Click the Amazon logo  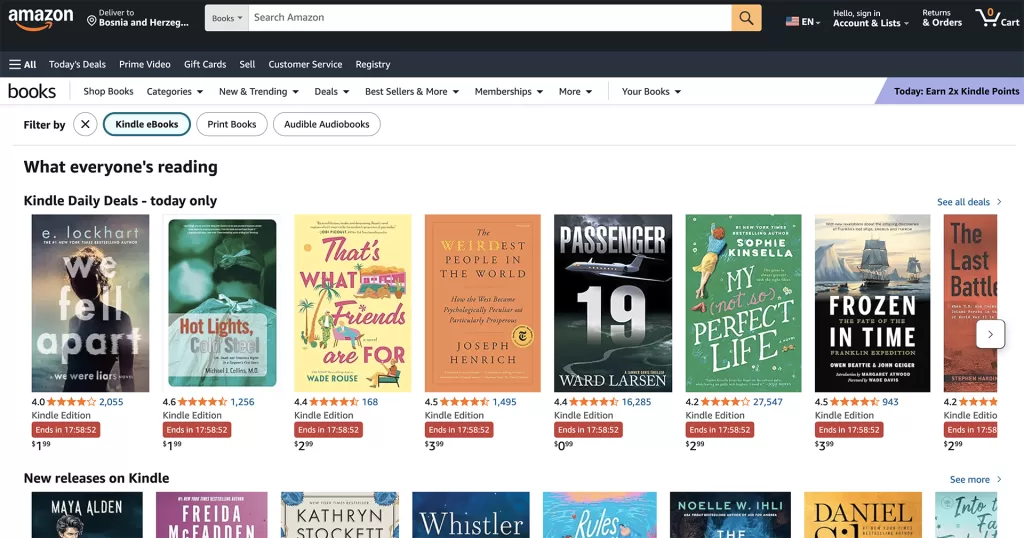coord(40,18)
